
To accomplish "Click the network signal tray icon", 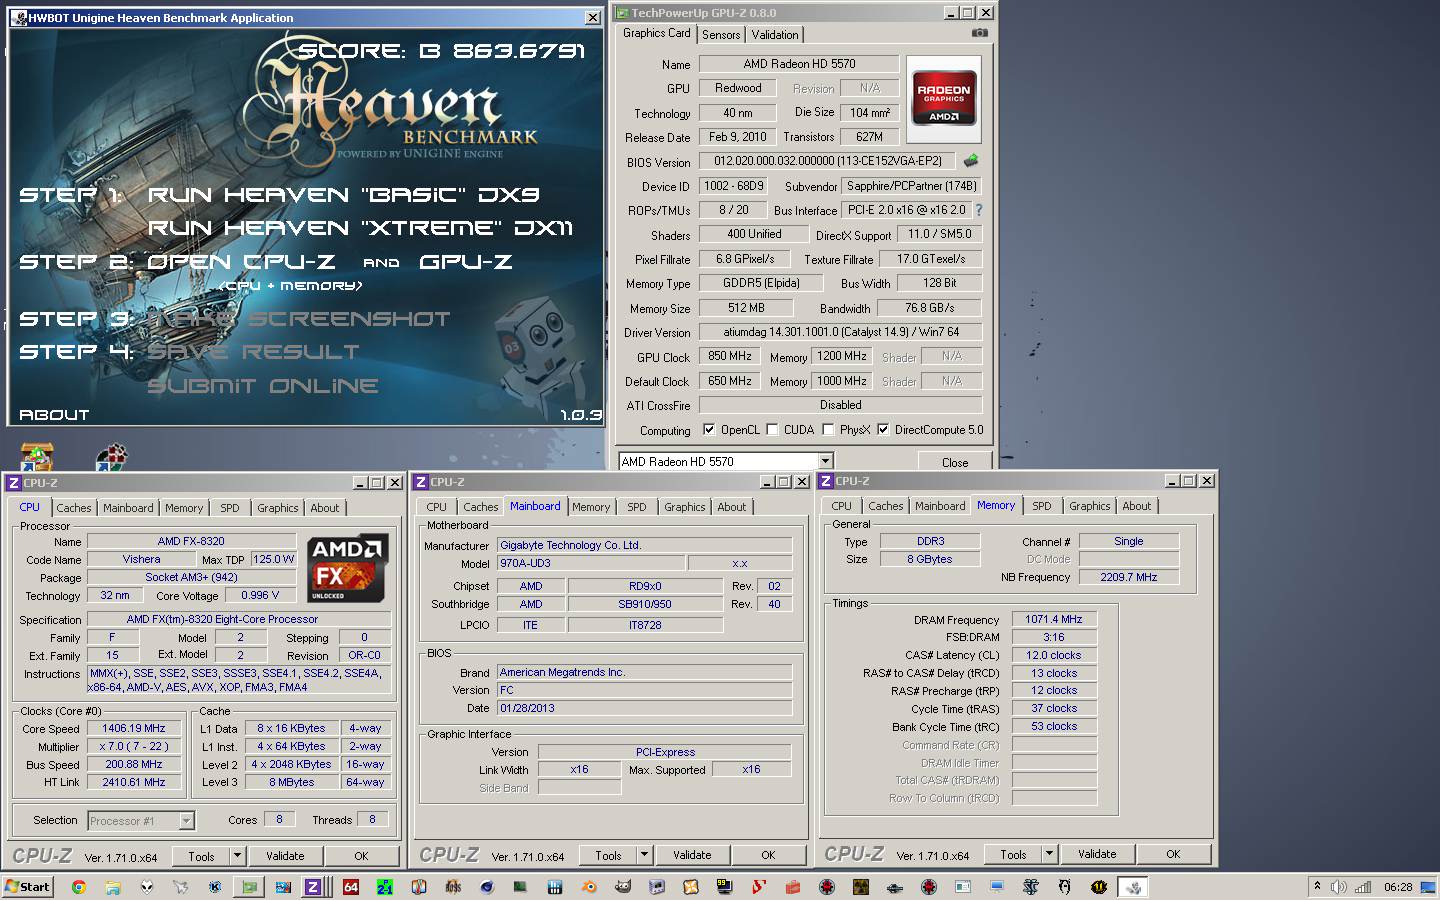I will [1362, 886].
